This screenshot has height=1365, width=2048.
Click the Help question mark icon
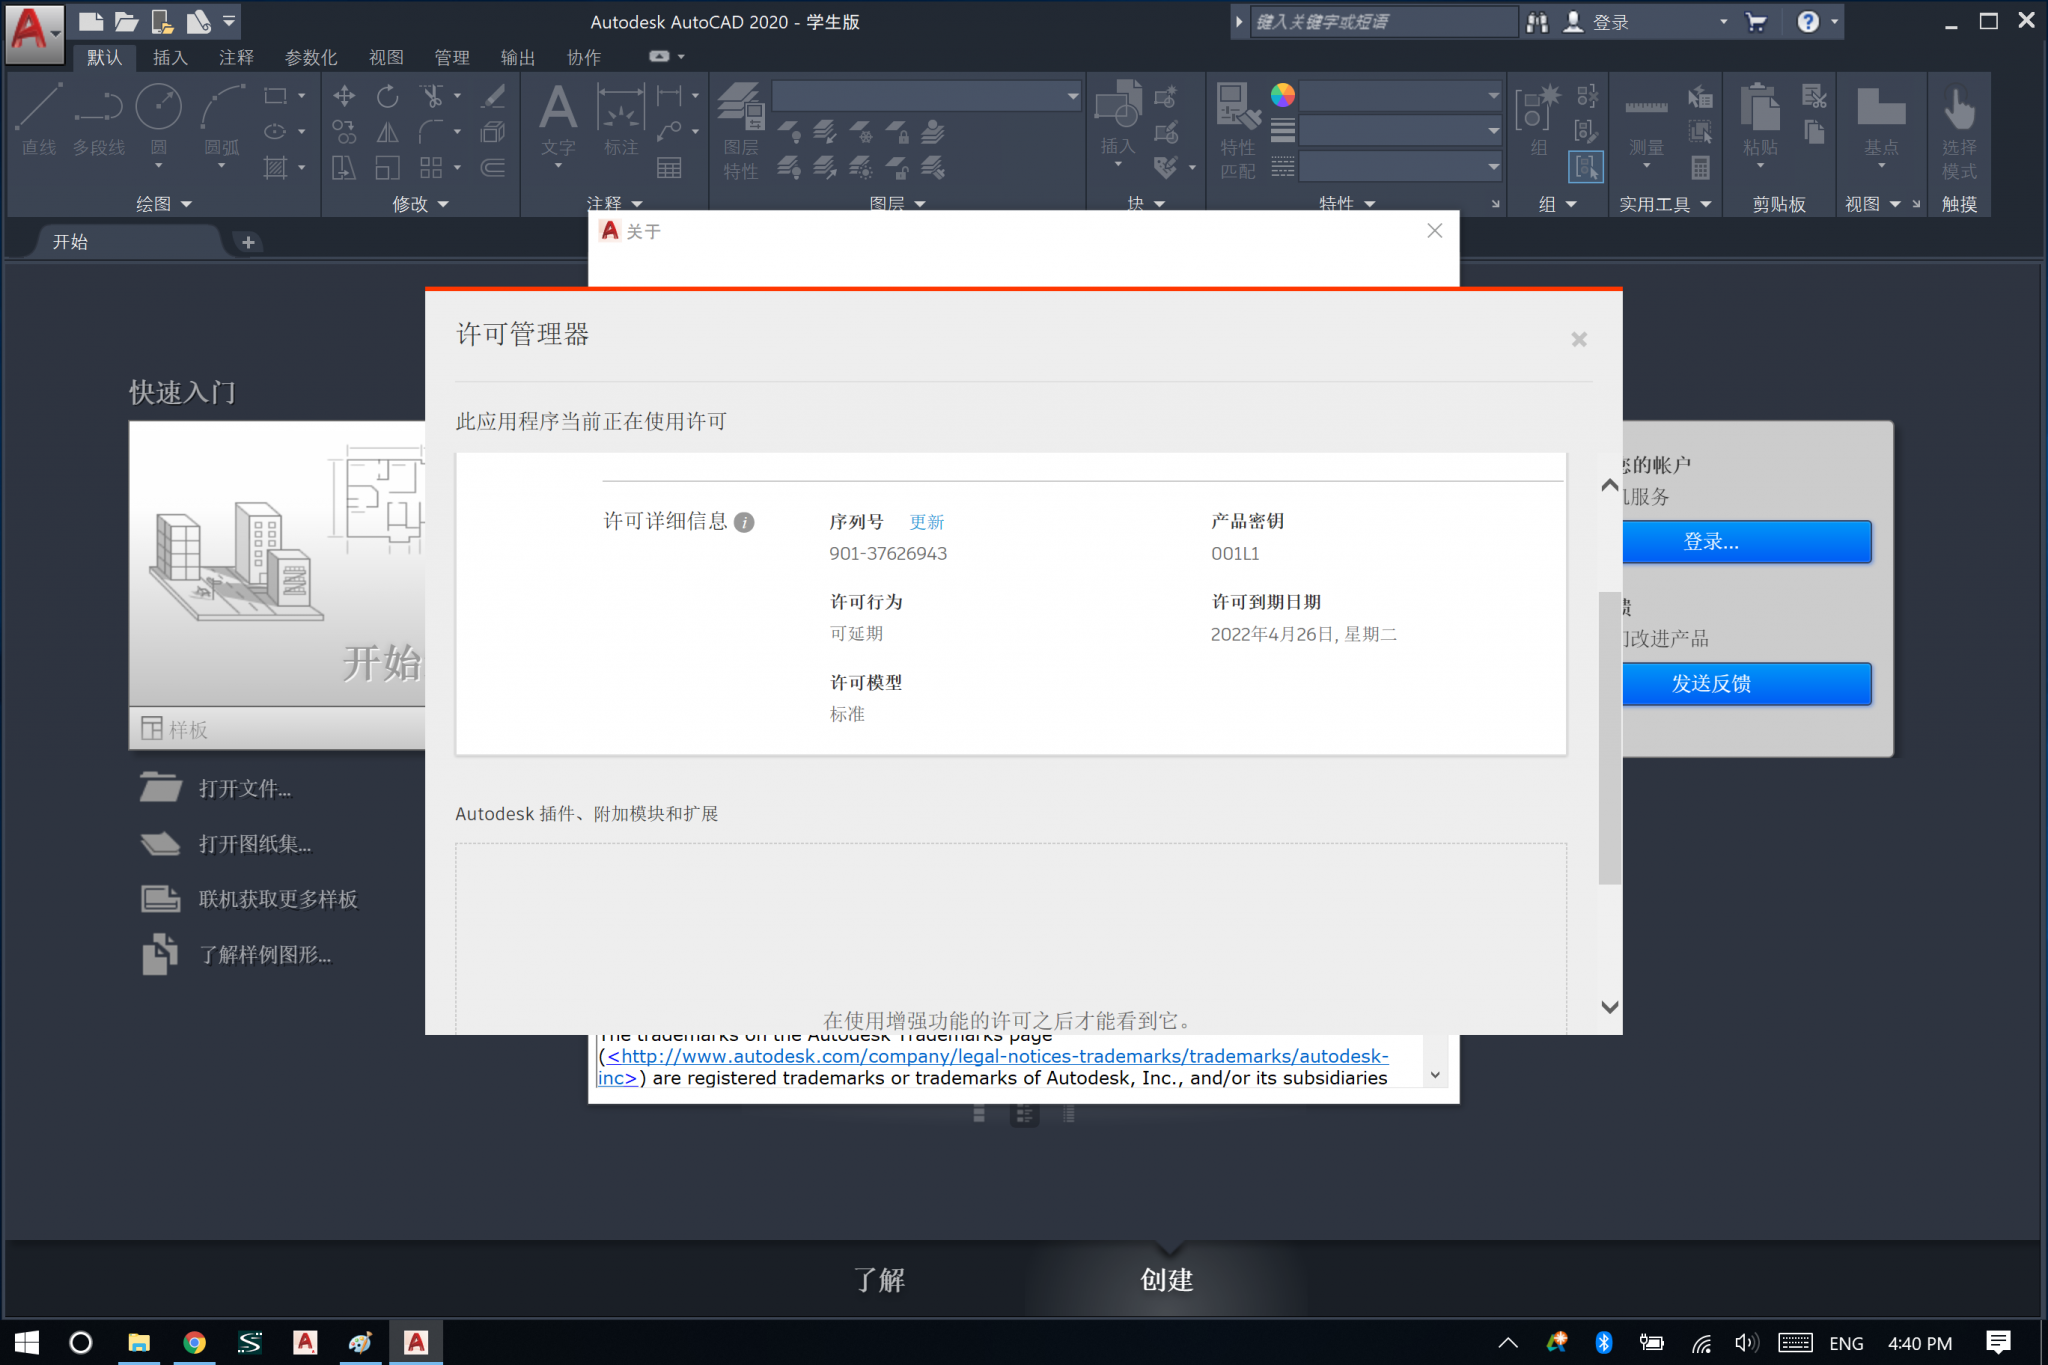click(1808, 22)
